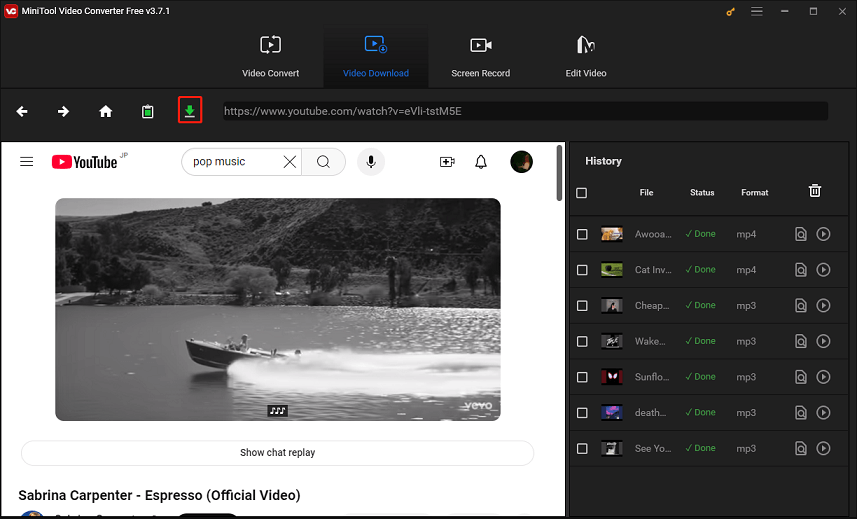Click the mp4 format of Cat Inv...
The height and width of the screenshot is (519, 857).
click(x=746, y=270)
